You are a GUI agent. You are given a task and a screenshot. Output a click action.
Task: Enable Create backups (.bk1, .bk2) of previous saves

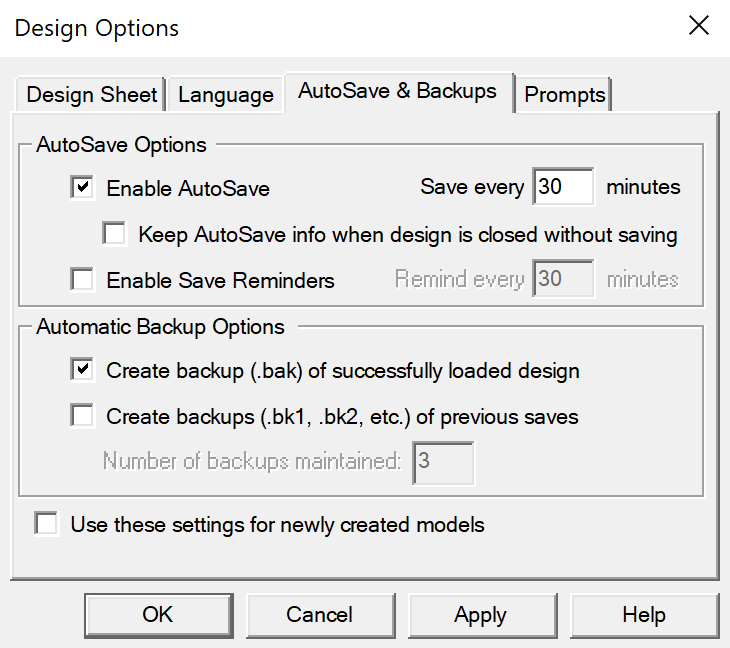82,416
